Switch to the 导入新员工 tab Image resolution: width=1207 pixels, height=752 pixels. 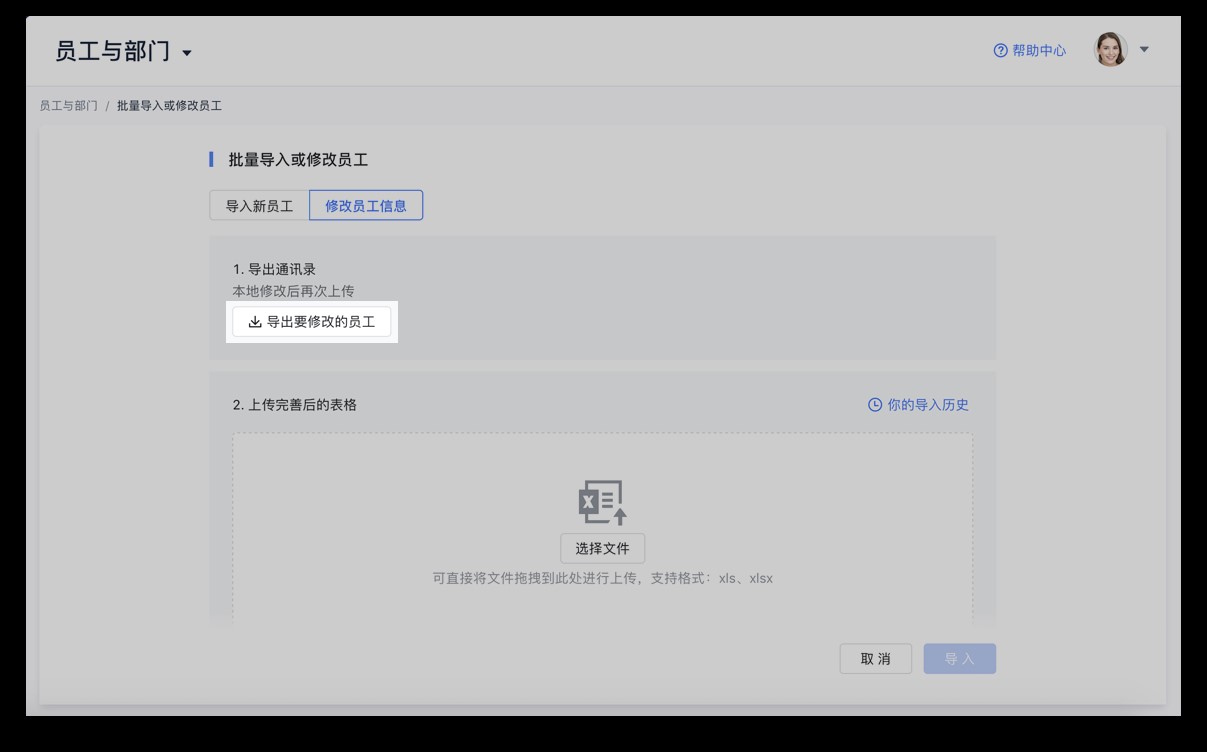(x=258, y=204)
